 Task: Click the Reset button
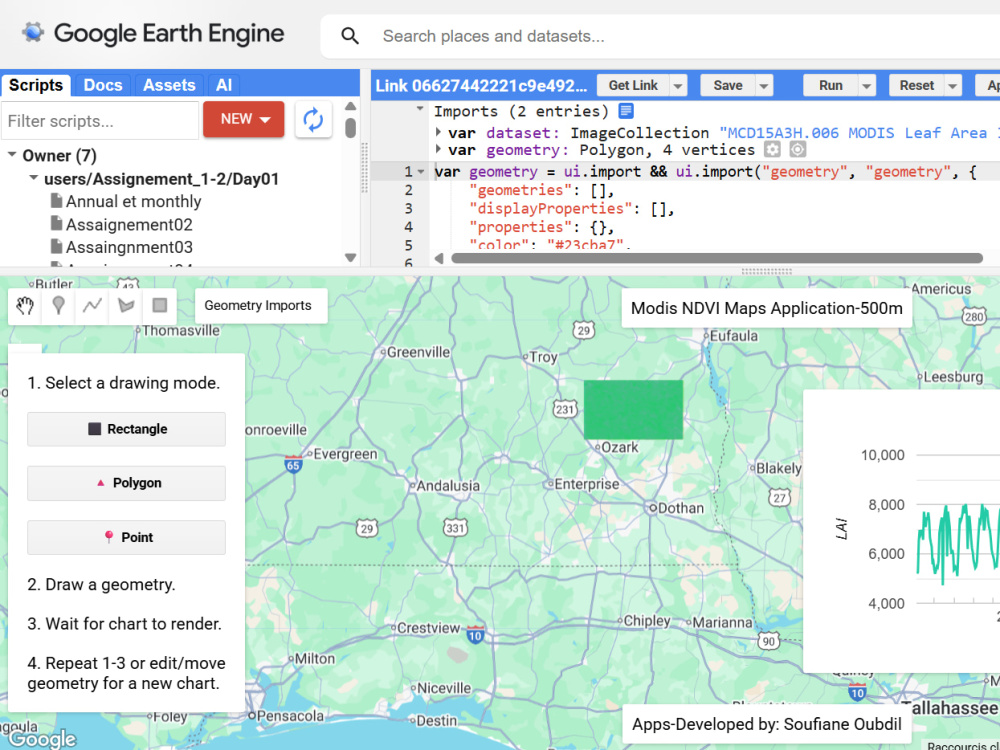click(x=916, y=85)
